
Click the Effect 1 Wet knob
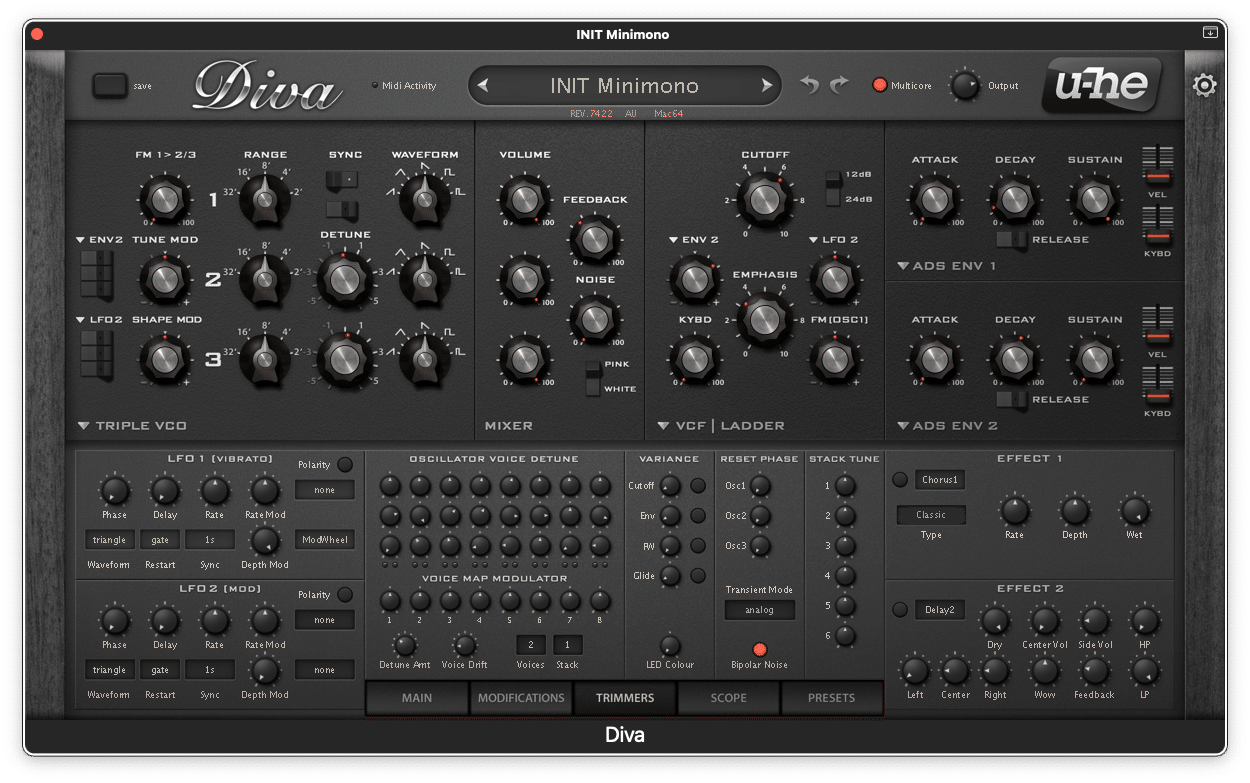coord(1134,511)
